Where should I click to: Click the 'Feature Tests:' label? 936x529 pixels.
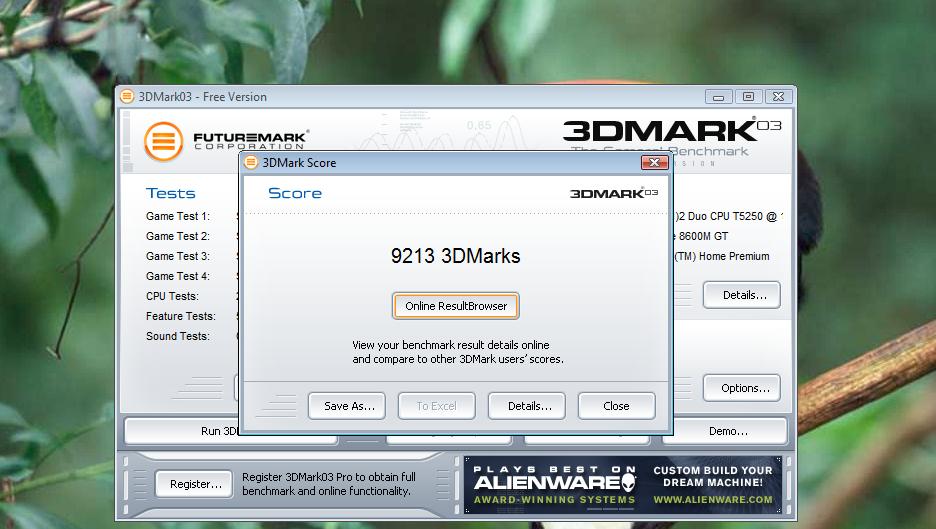tap(181, 316)
